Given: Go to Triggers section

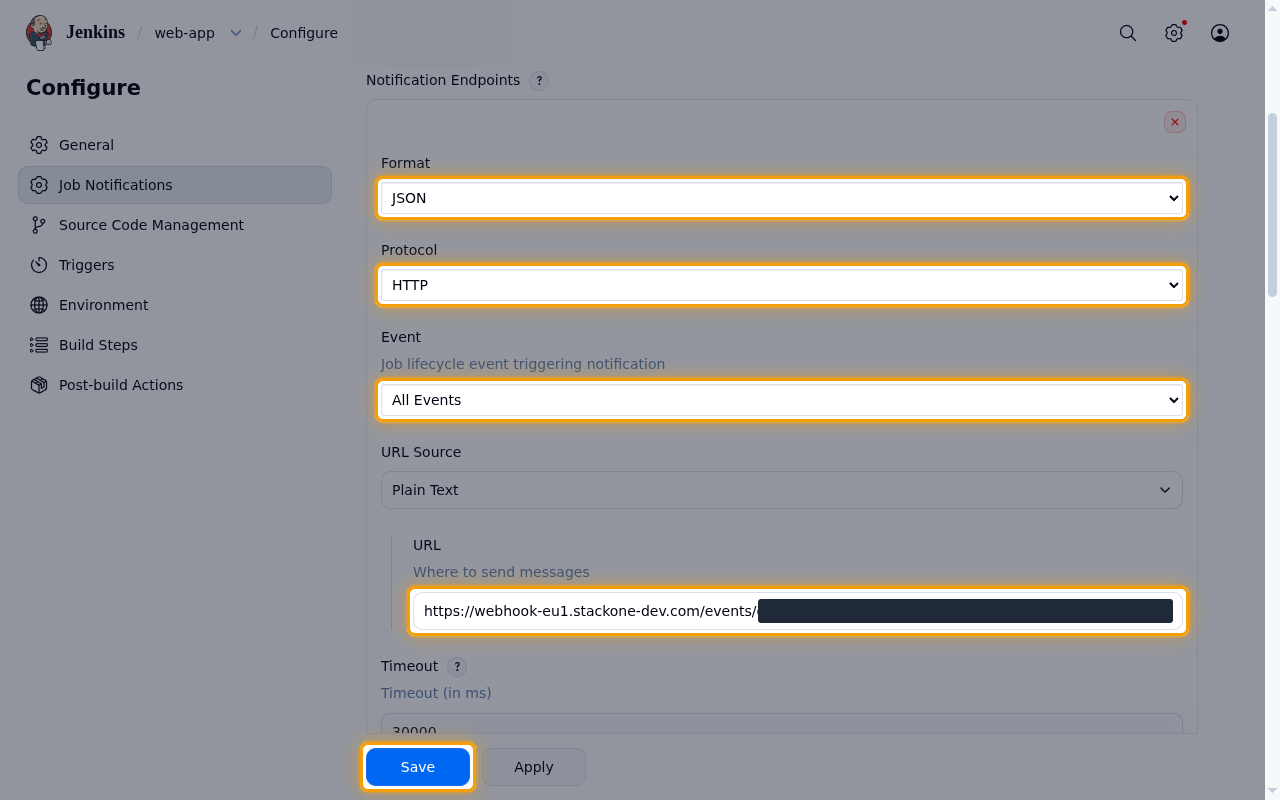Looking at the screenshot, I should [x=175, y=265].
